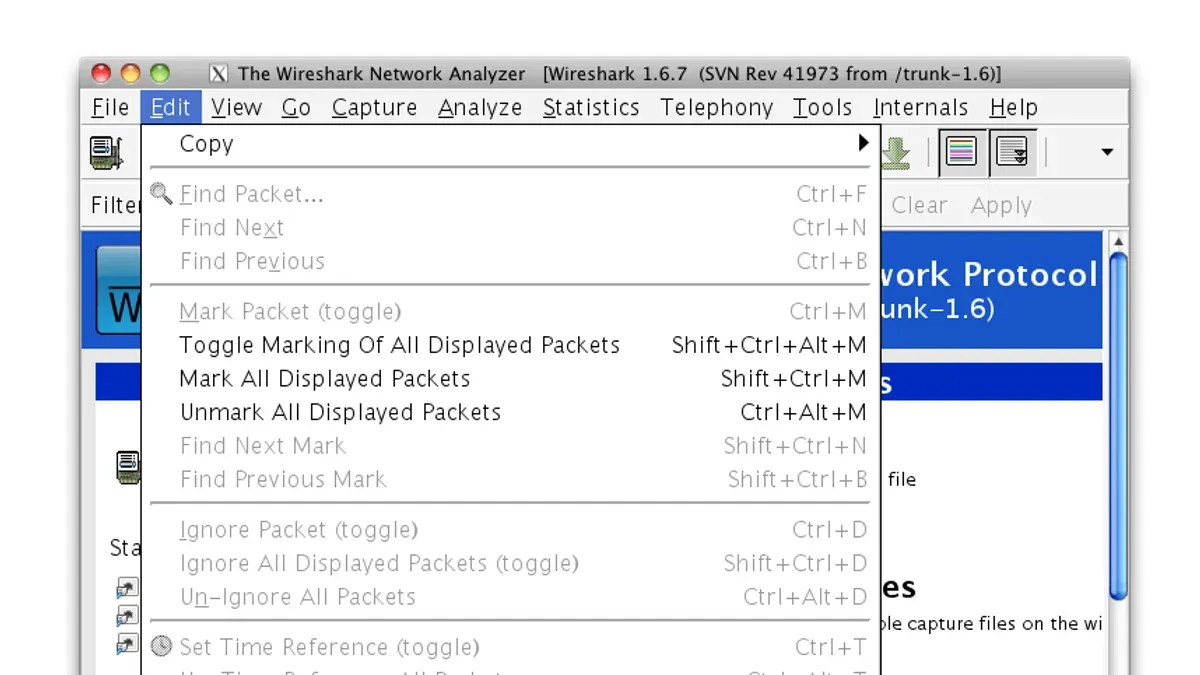Screen dimensions: 1200x675
Task: Toggle packet list colorization toolbar button
Action: point(961,153)
